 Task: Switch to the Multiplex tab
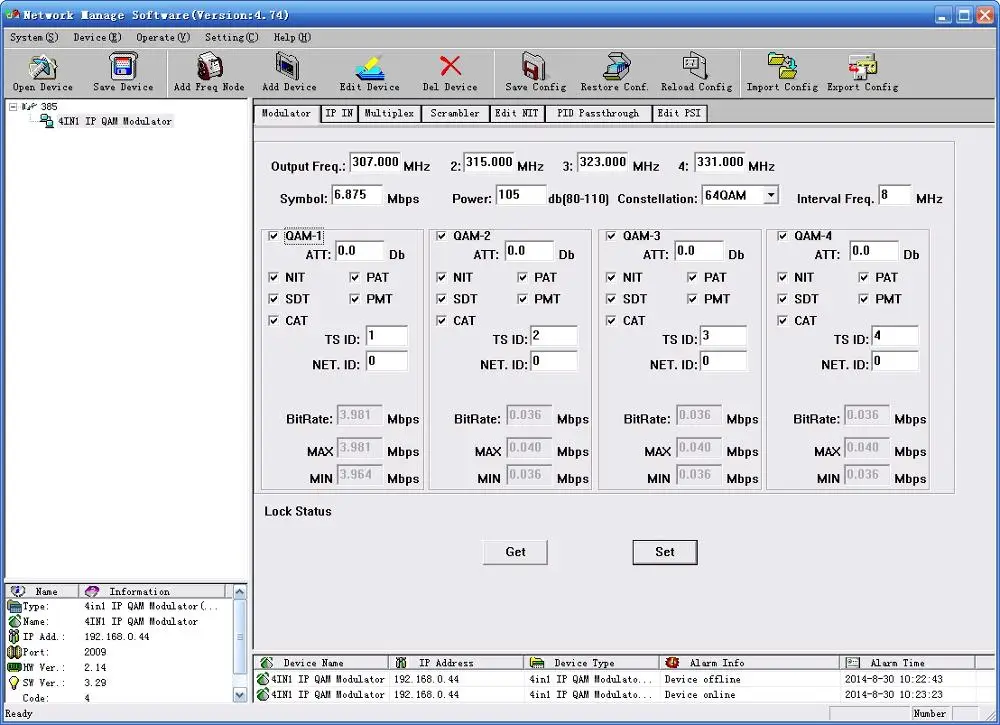[389, 114]
